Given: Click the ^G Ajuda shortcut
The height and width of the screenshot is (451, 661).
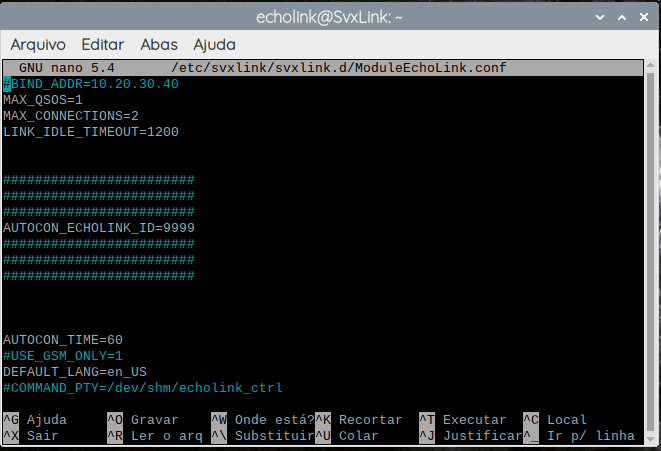Looking at the screenshot, I should point(35,420).
